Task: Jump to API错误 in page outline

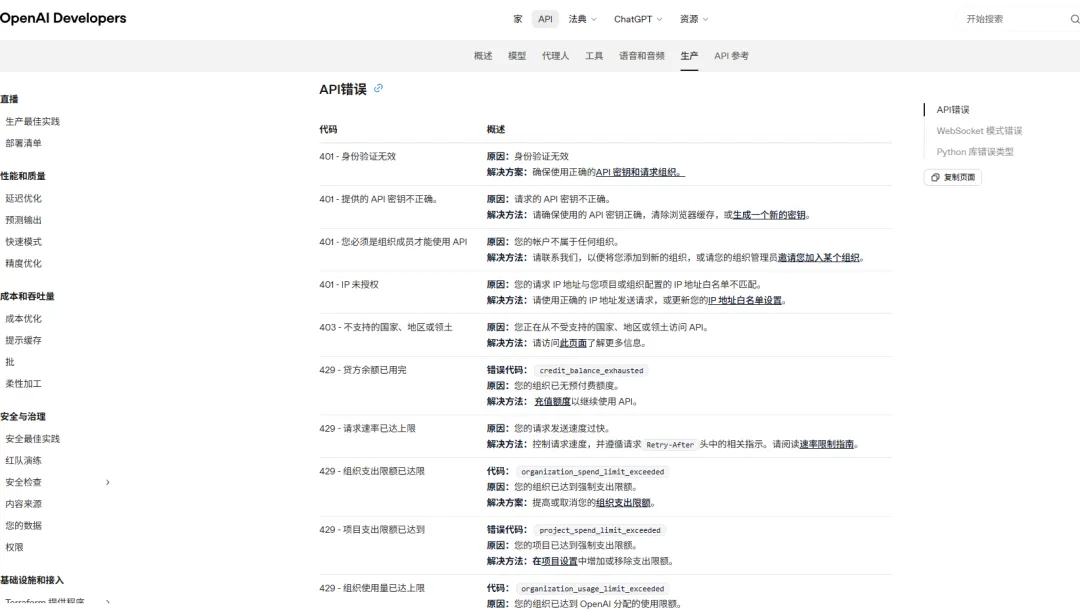Action: [953, 110]
